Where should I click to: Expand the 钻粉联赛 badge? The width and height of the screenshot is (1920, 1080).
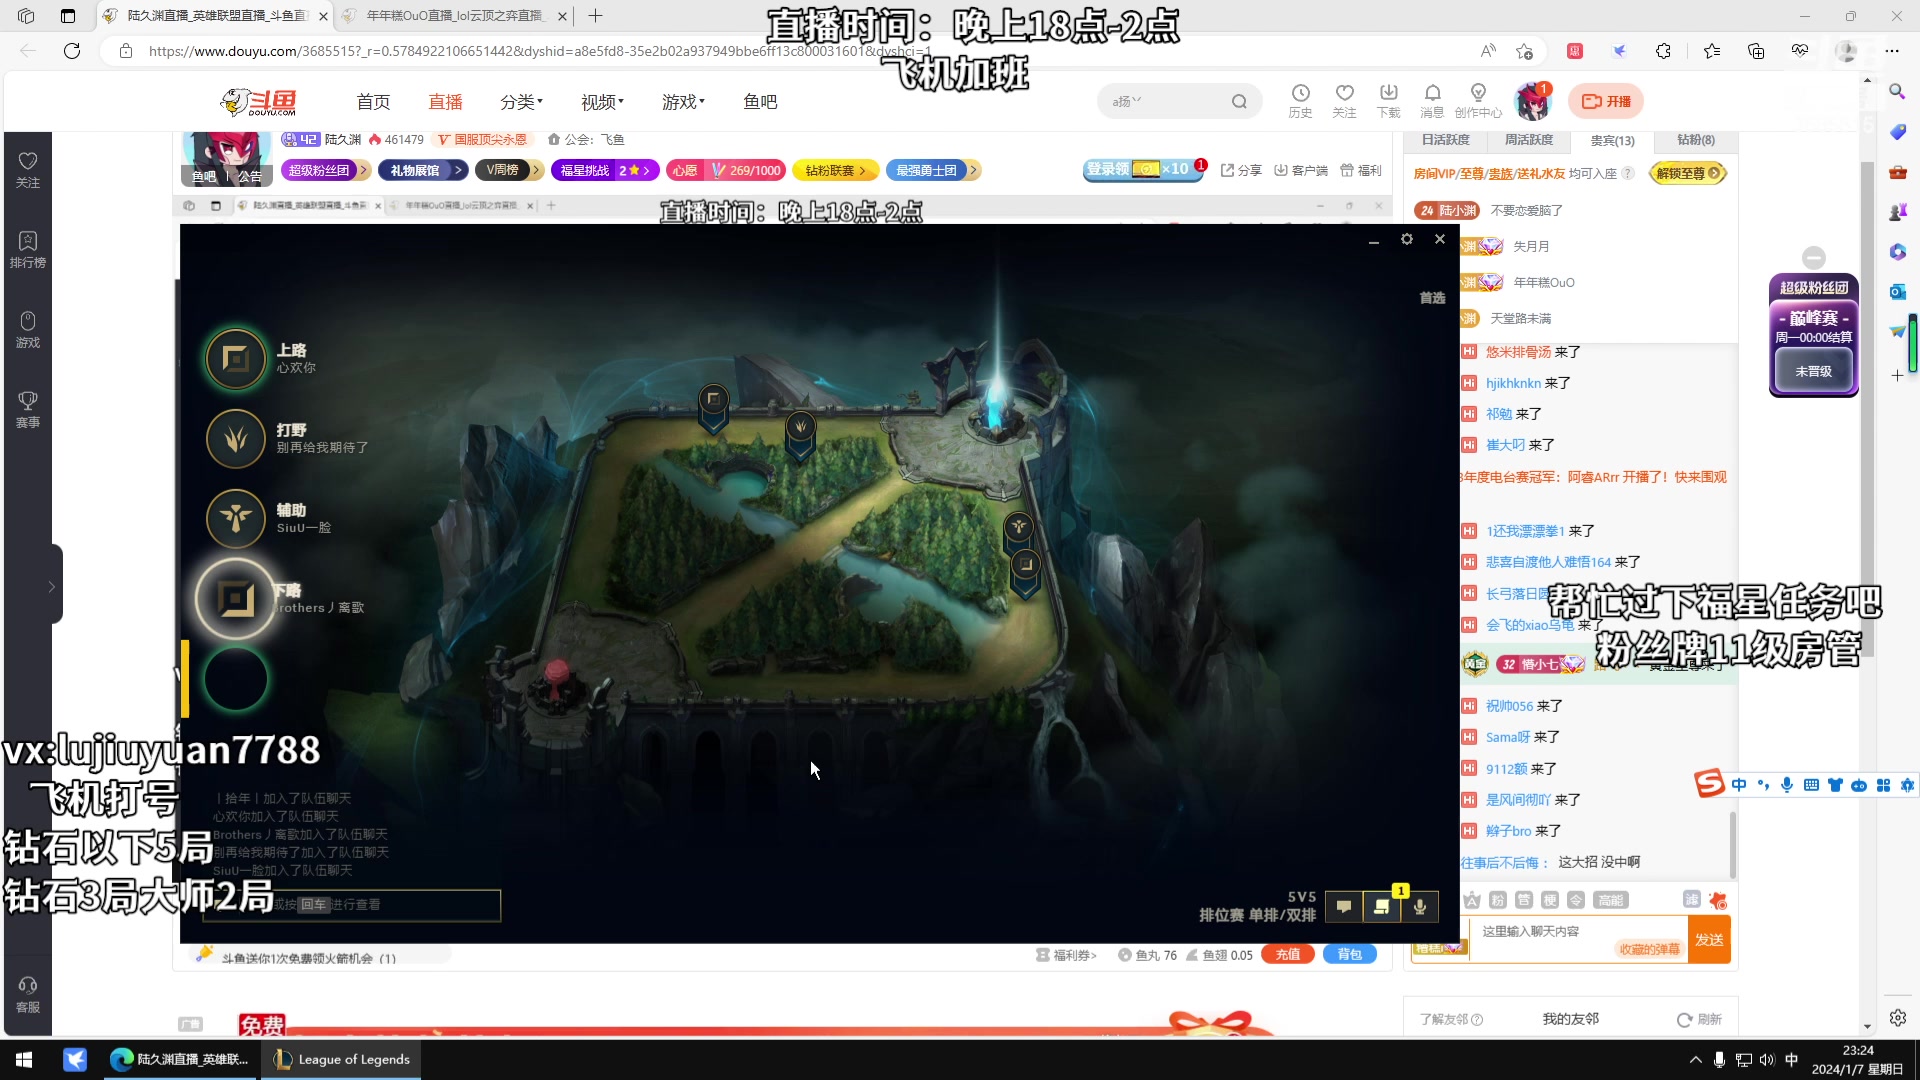[835, 170]
